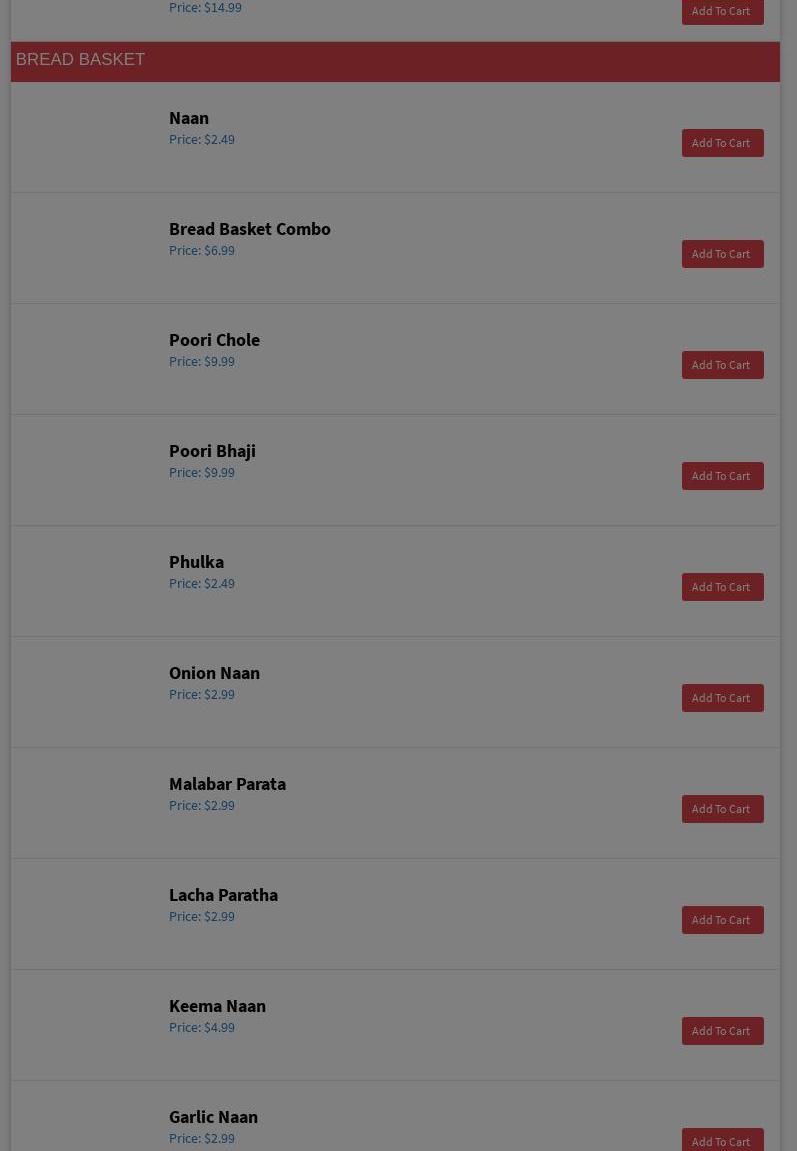Click the Add To Cart button for $14.99 item
This screenshot has height=1151, width=797.
722,11
